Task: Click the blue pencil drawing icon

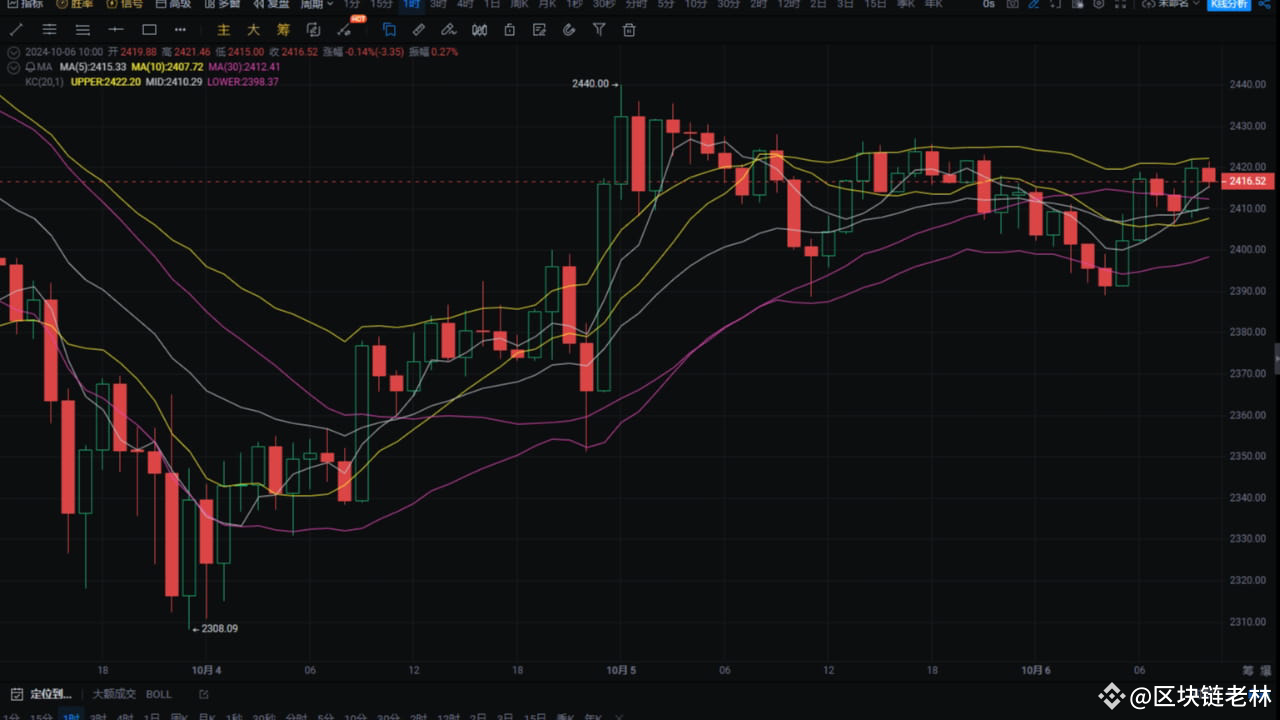Action: (x=1034, y=4)
